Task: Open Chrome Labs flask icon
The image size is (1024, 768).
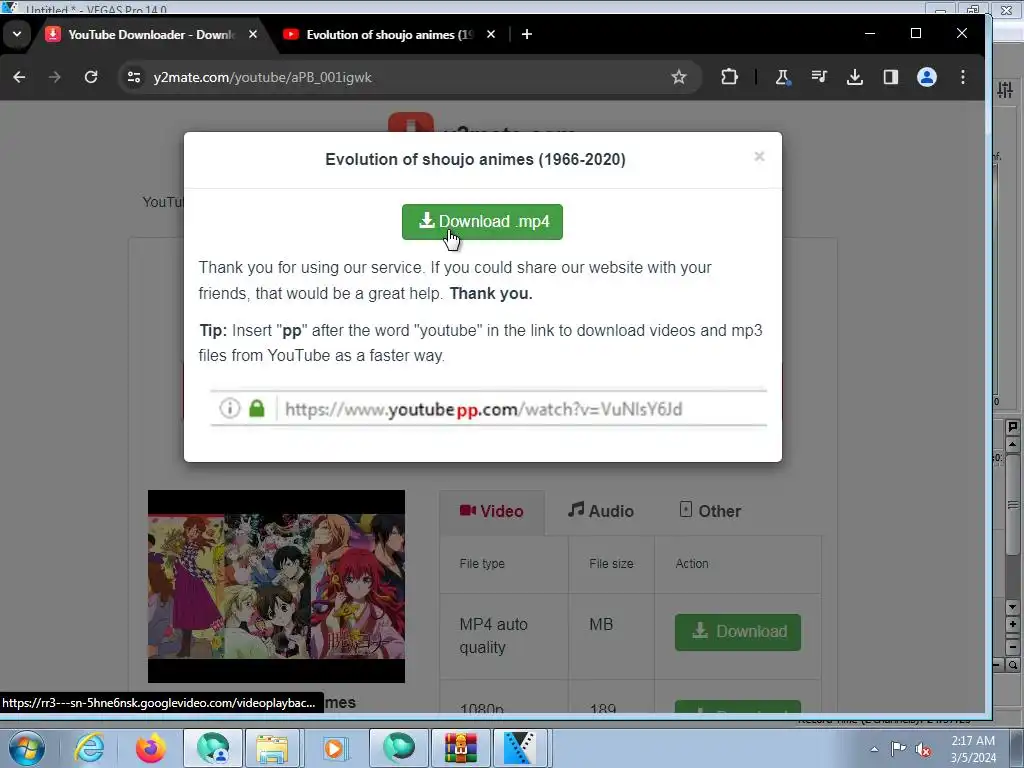Action: click(782, 77)
